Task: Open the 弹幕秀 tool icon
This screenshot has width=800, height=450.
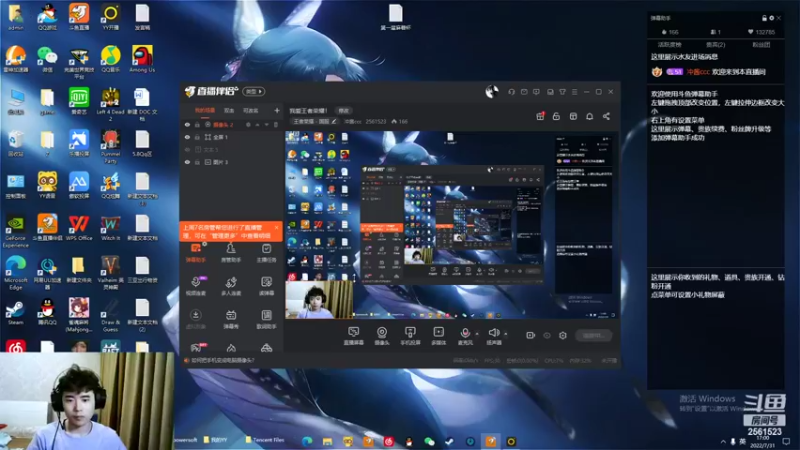Action: (231, 319)
